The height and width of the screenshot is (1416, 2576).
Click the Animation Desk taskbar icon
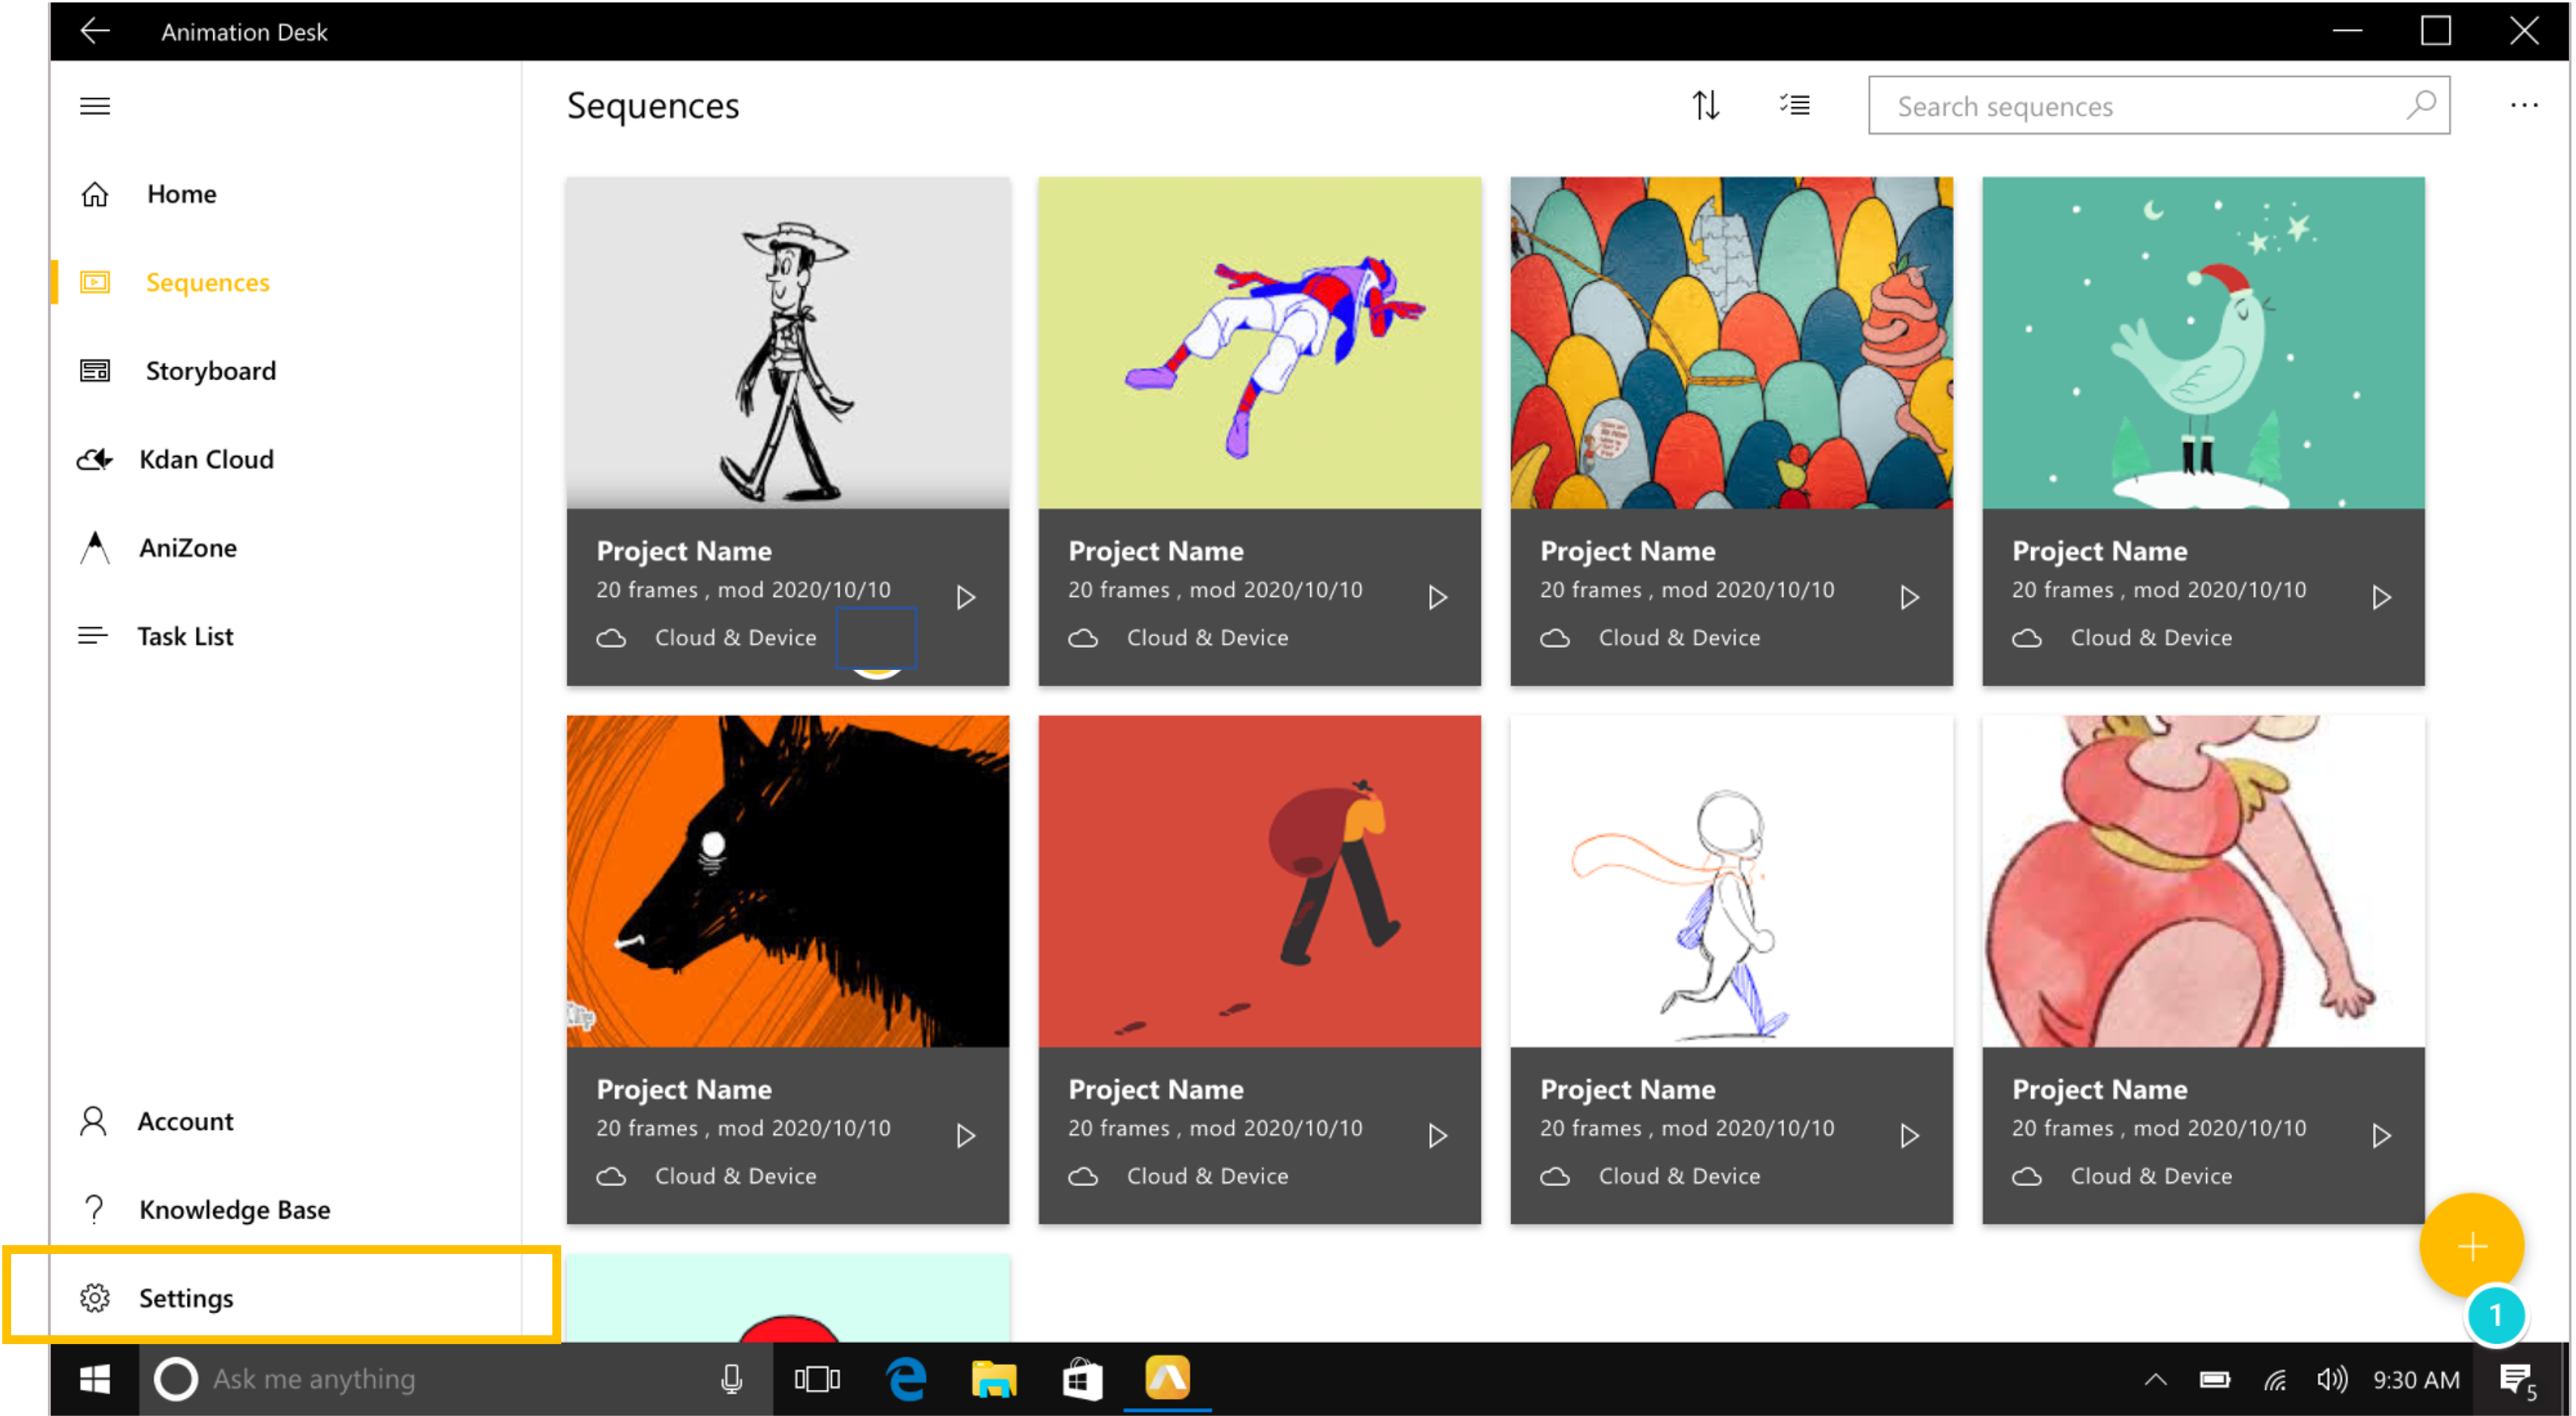pos(1167,1378)
